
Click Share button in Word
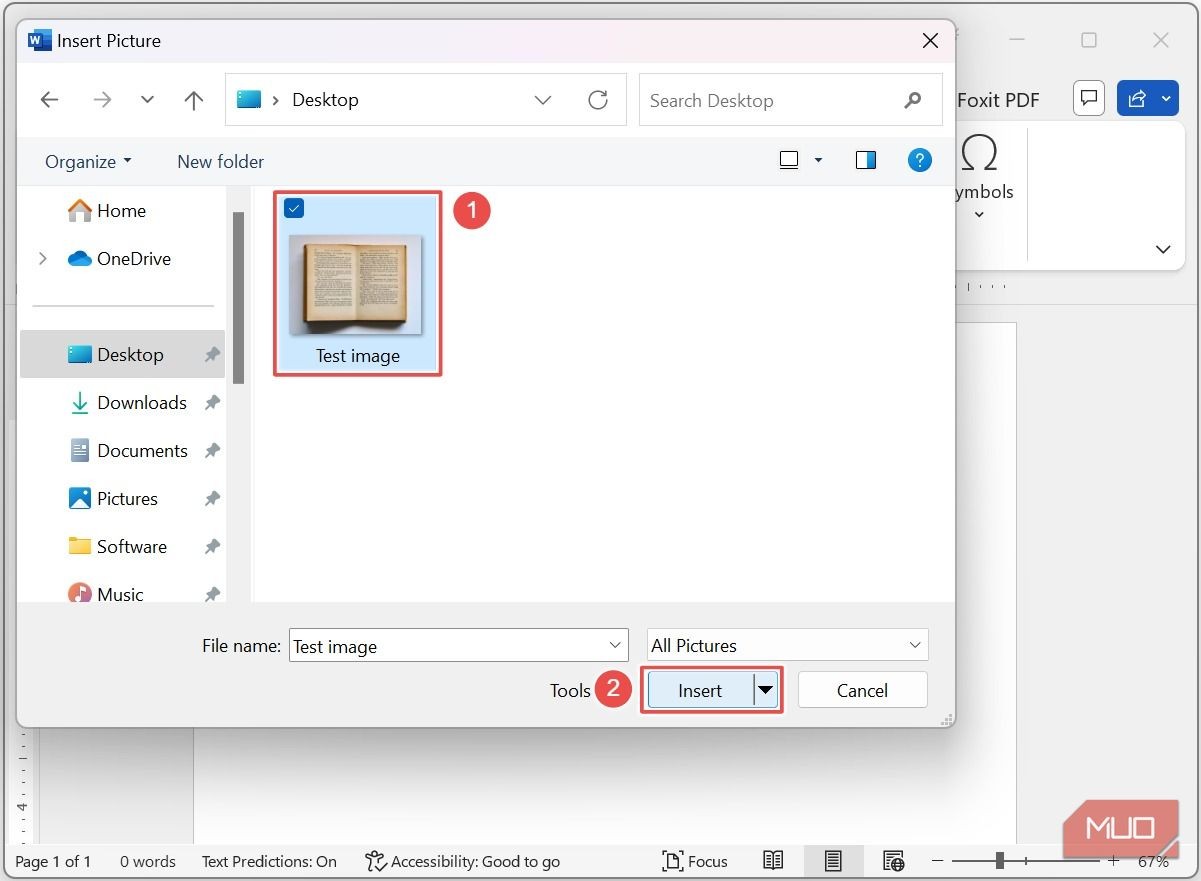point(1137,98)
